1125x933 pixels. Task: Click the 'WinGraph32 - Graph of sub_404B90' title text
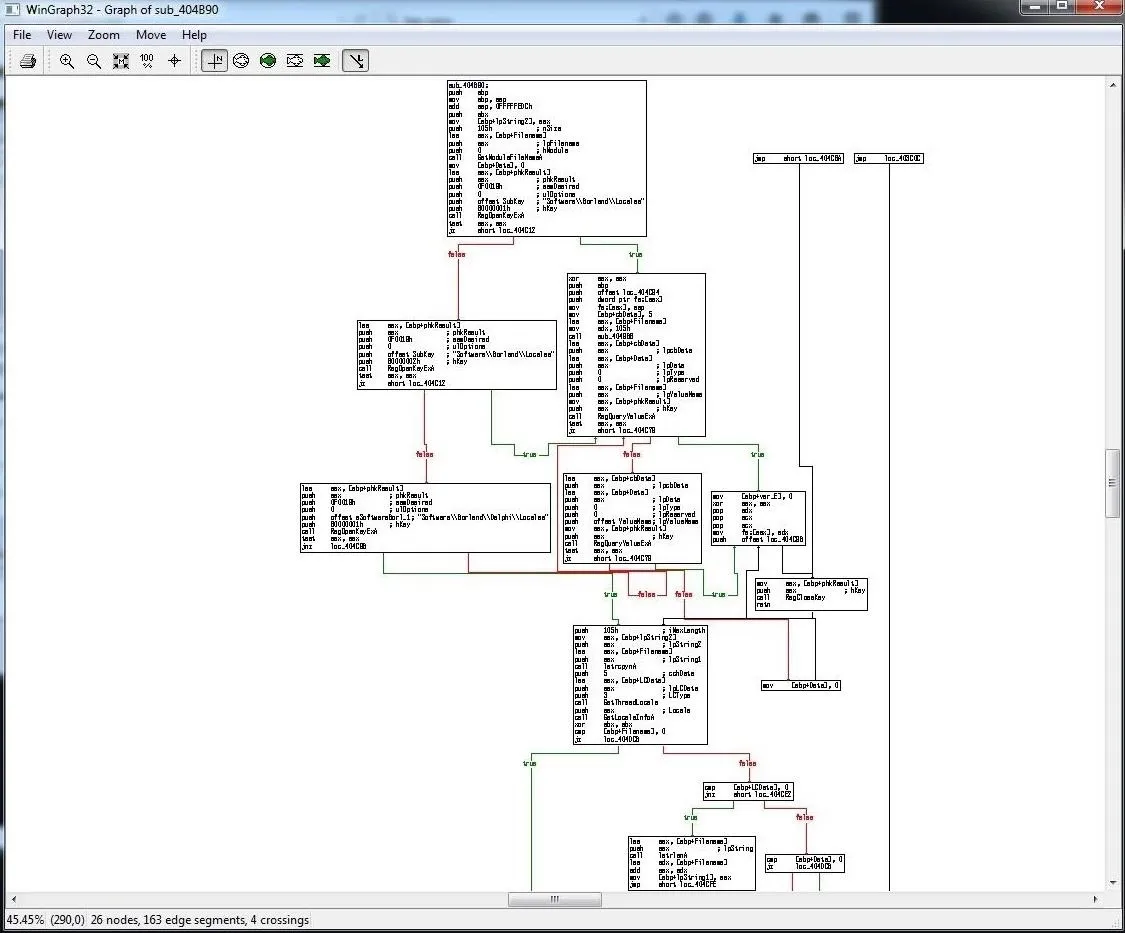point(122,9)
